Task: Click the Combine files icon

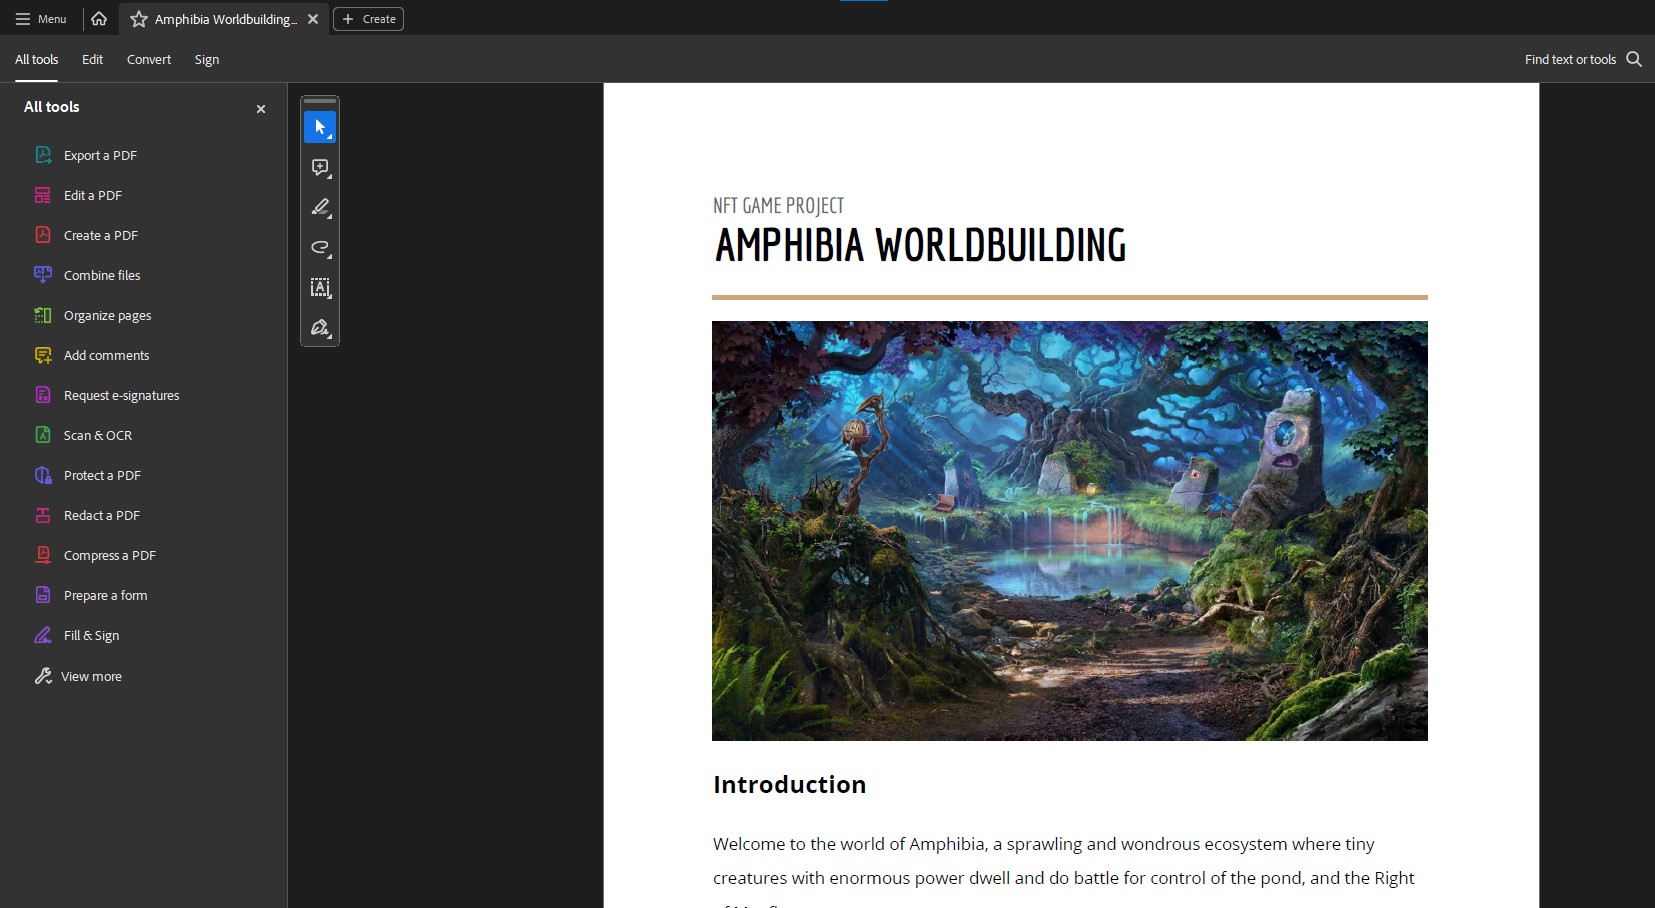Action: pos(43,275)
